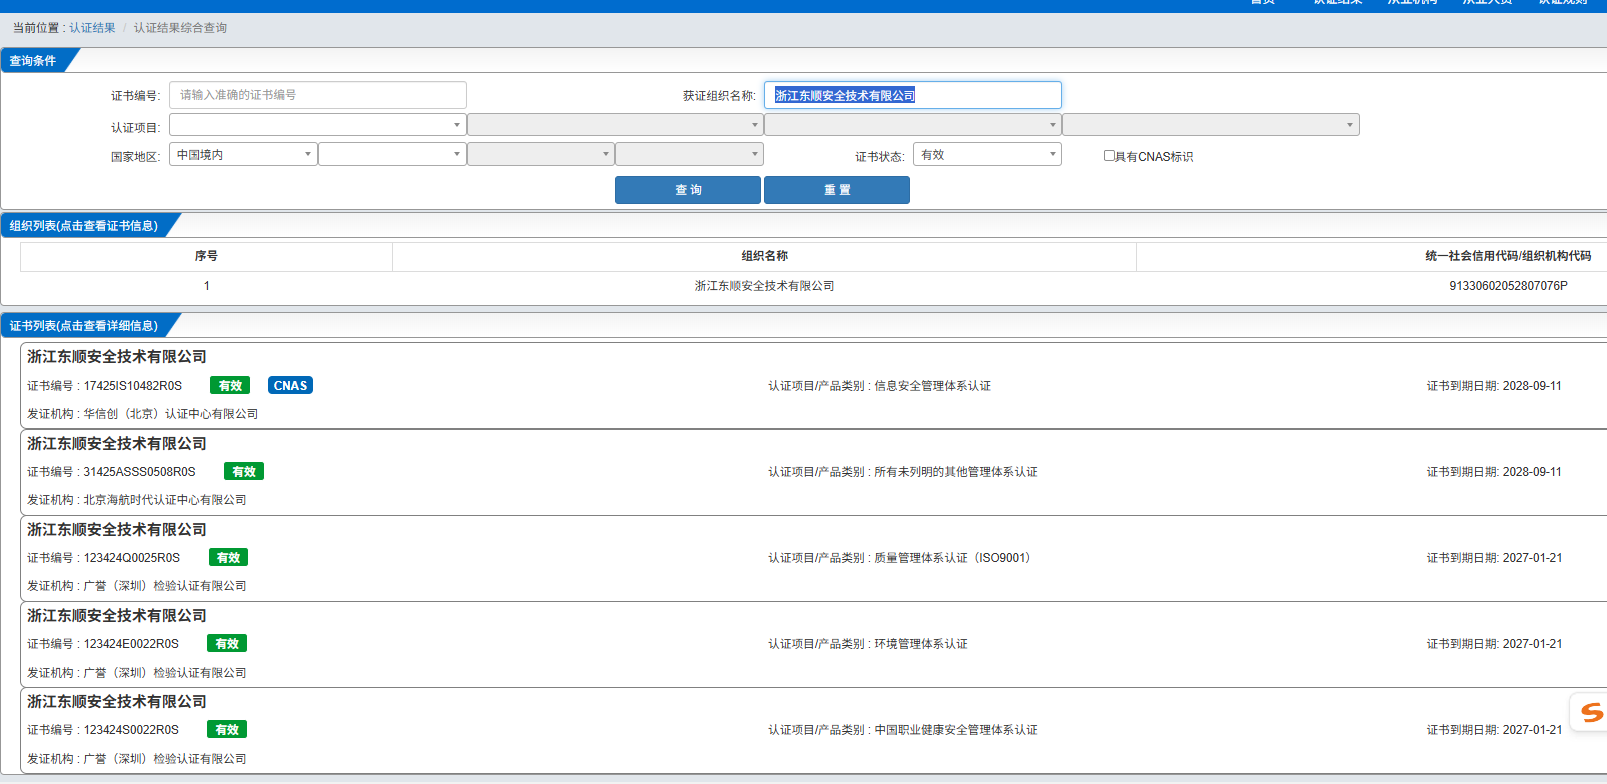
Task: Click green 有效 badge for certificate 123424E0022R0S
Action: [227, 644]
